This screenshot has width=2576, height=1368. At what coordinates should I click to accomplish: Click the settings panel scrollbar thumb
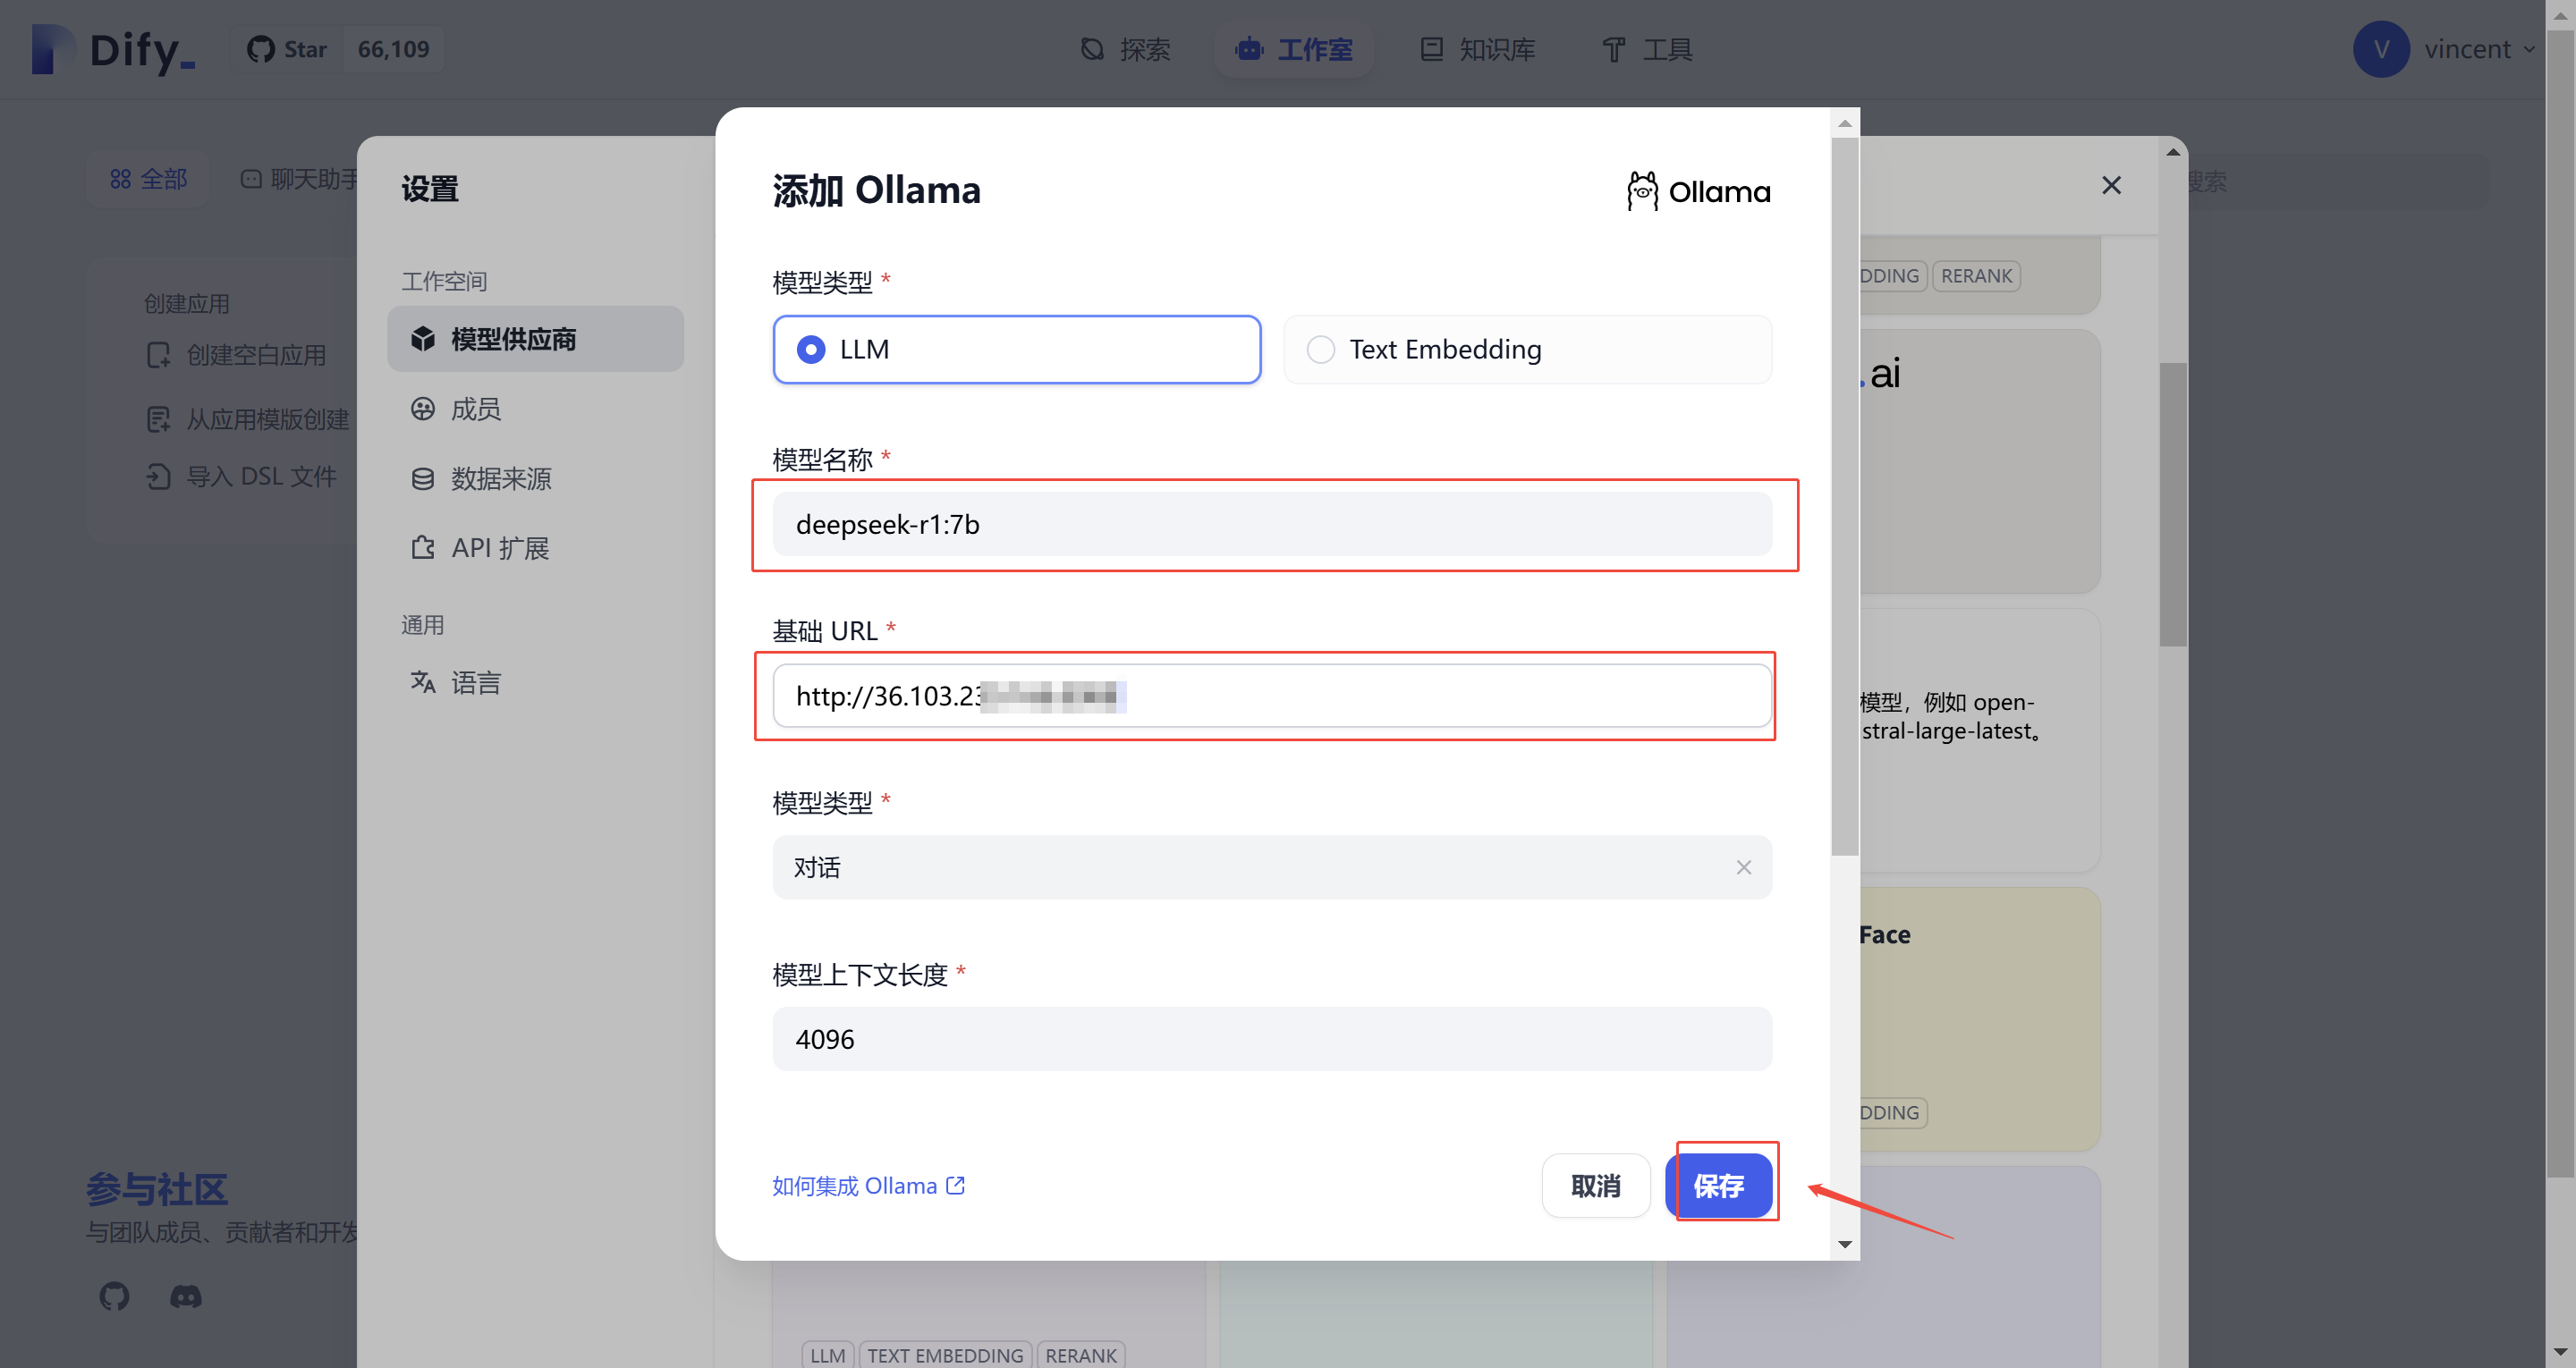click(x=2173, y=504)
